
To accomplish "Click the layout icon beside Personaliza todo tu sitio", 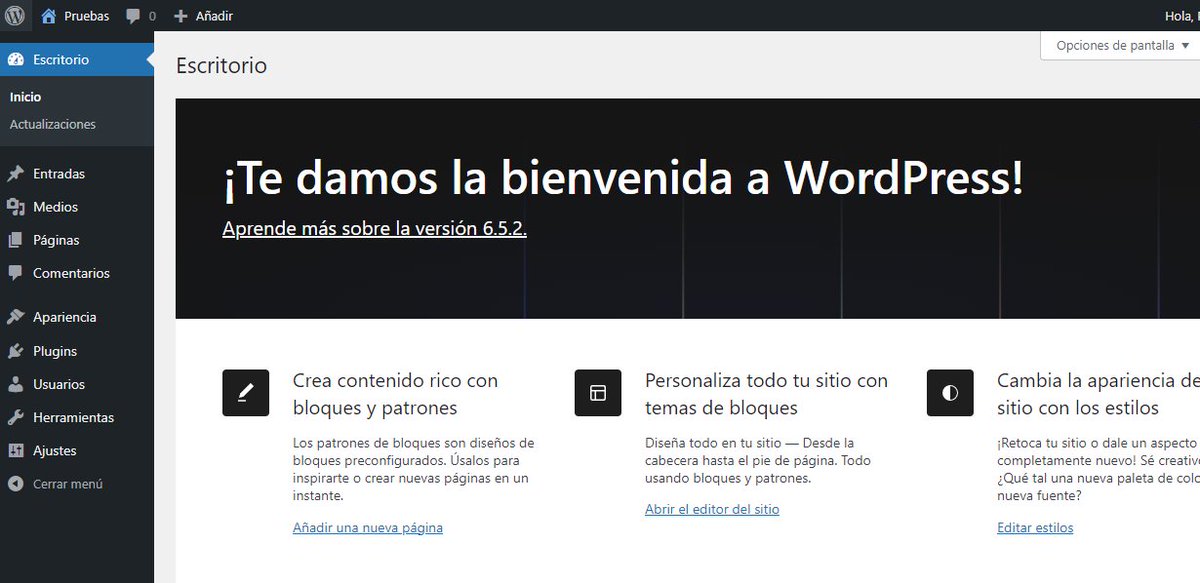I will click(598, 393).
